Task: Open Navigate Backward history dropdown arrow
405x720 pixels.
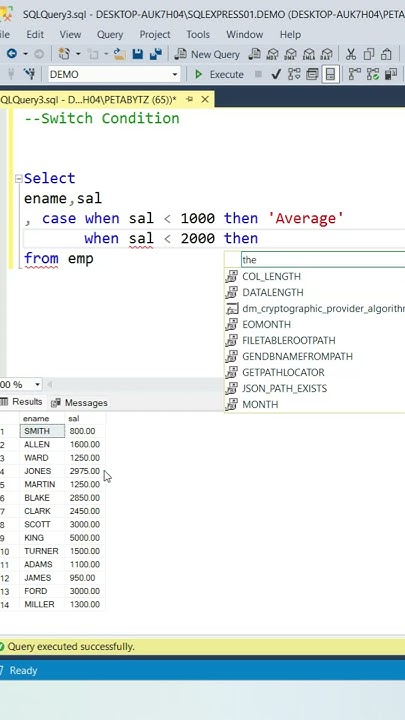Action: pyautogui.click(x=25, y=54)
